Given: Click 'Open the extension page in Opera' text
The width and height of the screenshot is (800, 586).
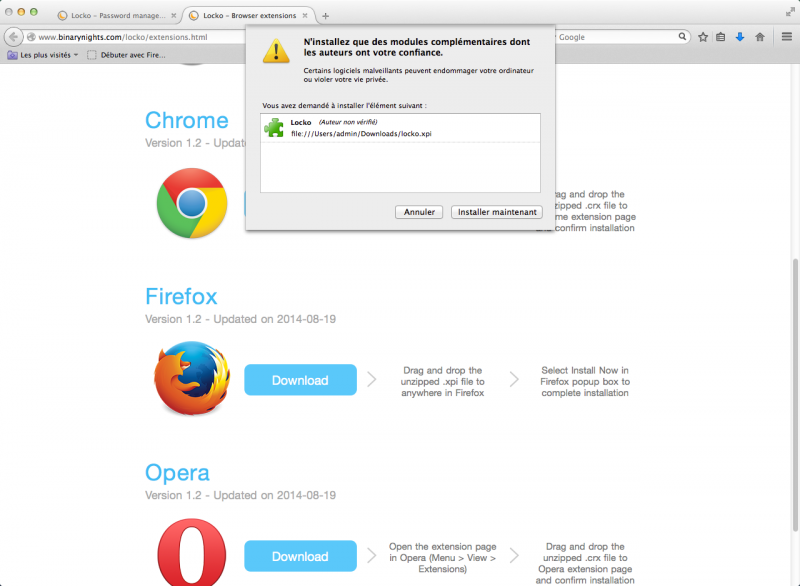Looking at the screenshot, I should [442, 557].
